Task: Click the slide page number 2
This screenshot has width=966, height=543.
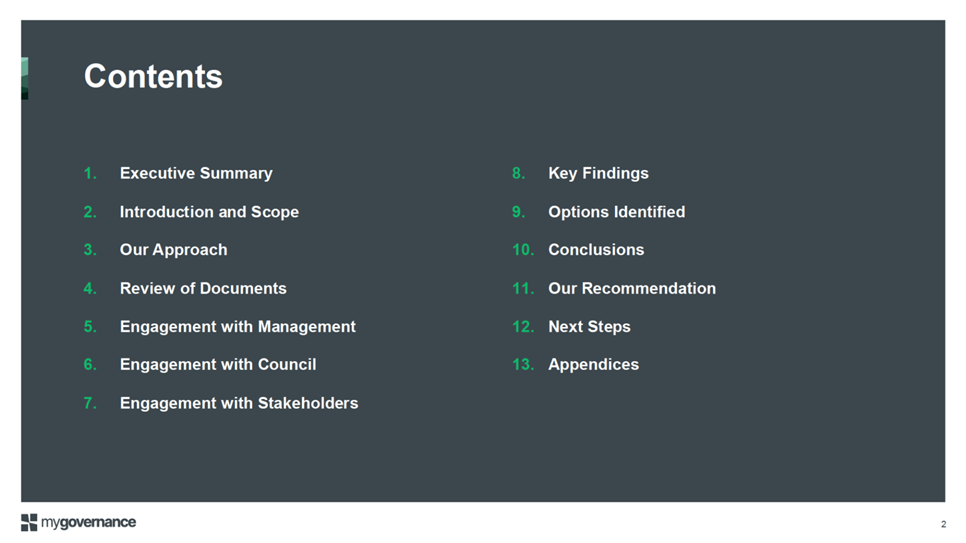Action: [x=943, y=525]
